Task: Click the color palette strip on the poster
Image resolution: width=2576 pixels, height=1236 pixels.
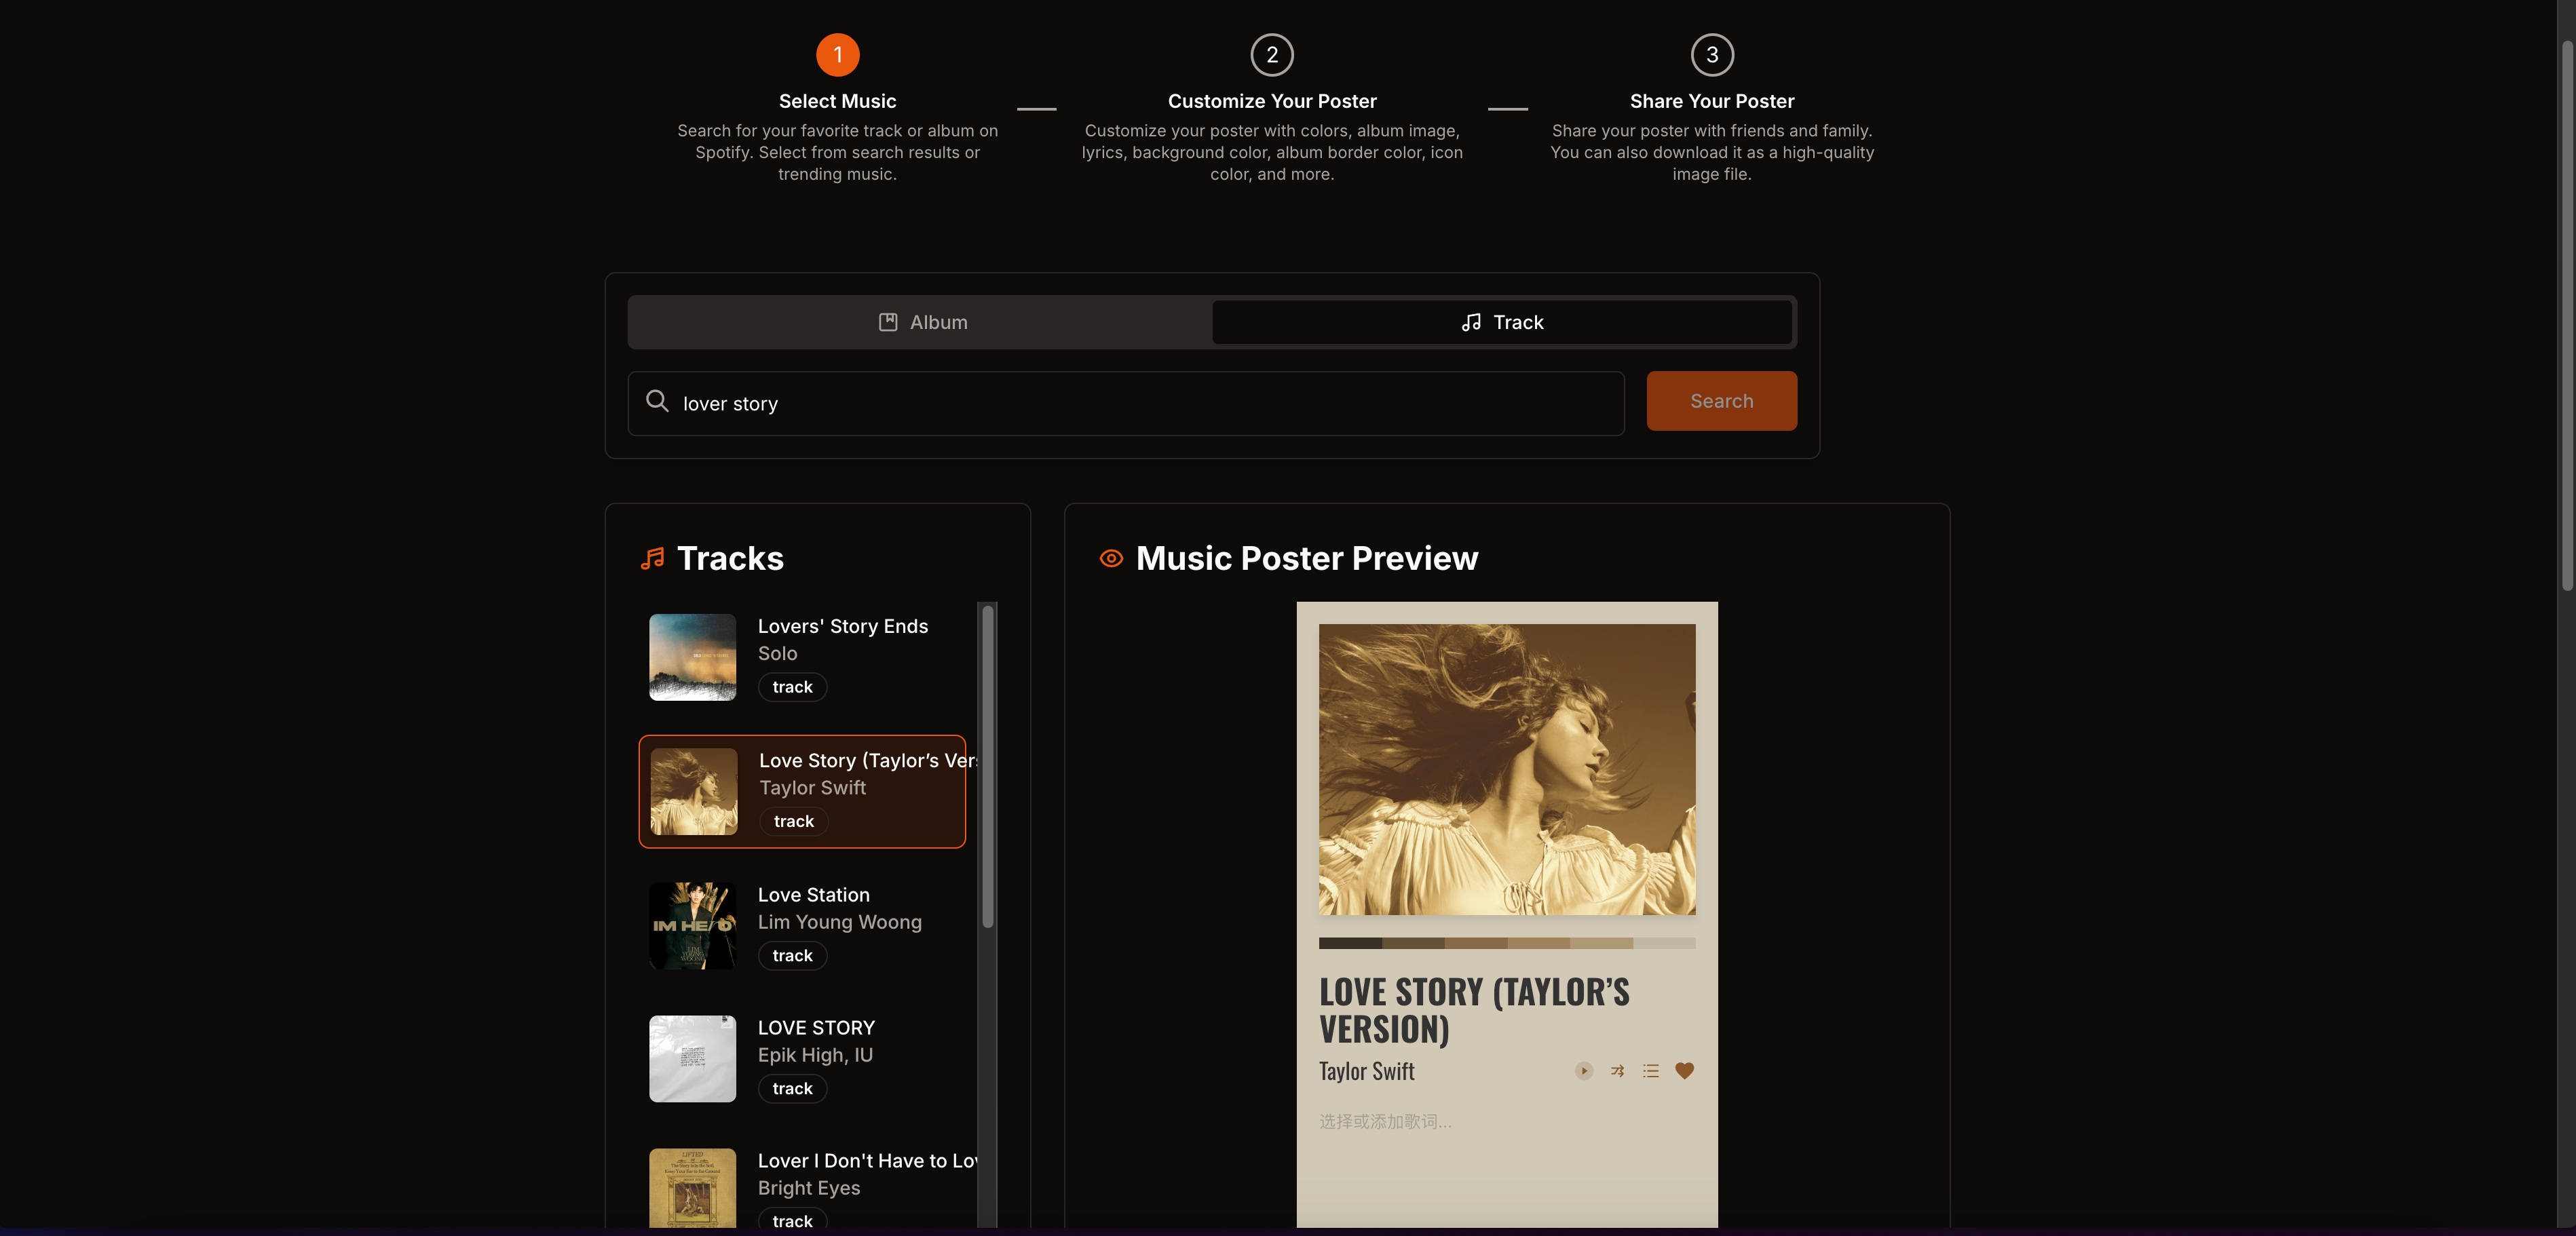Action: [x=1506, y=943]
